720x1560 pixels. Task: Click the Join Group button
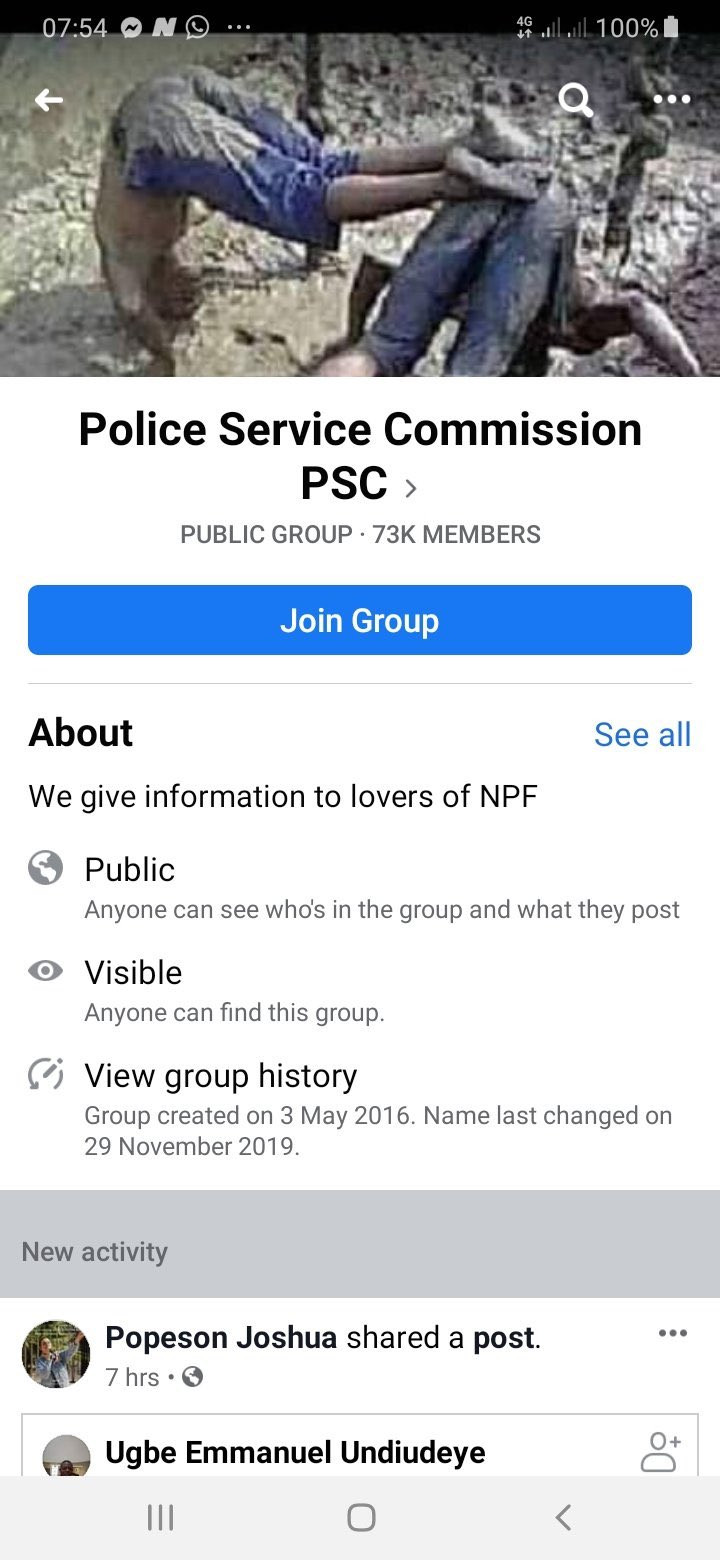(x=360, y=620)
